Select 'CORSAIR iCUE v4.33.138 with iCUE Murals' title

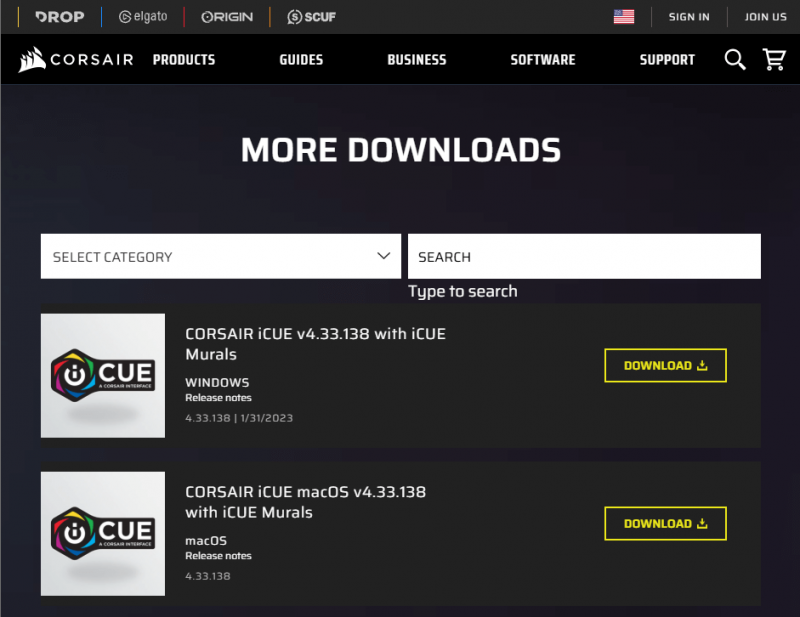coord(315,344)
